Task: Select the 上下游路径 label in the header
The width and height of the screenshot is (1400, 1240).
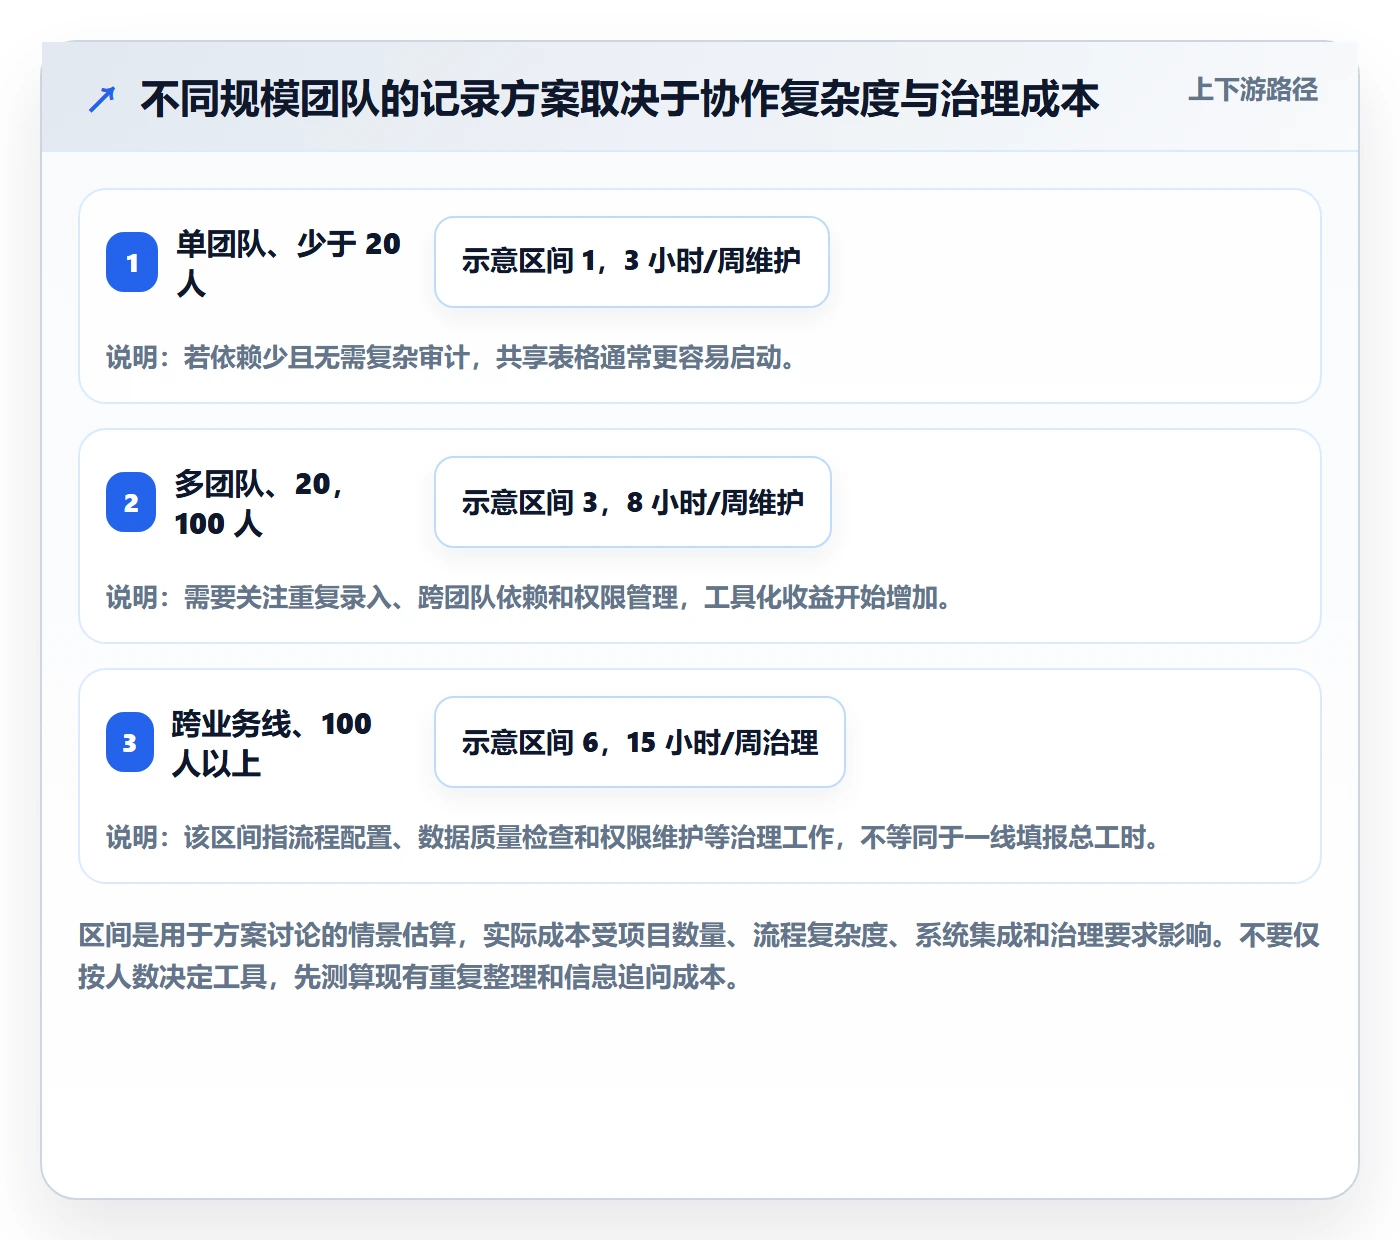Action: coord(1253,90)
